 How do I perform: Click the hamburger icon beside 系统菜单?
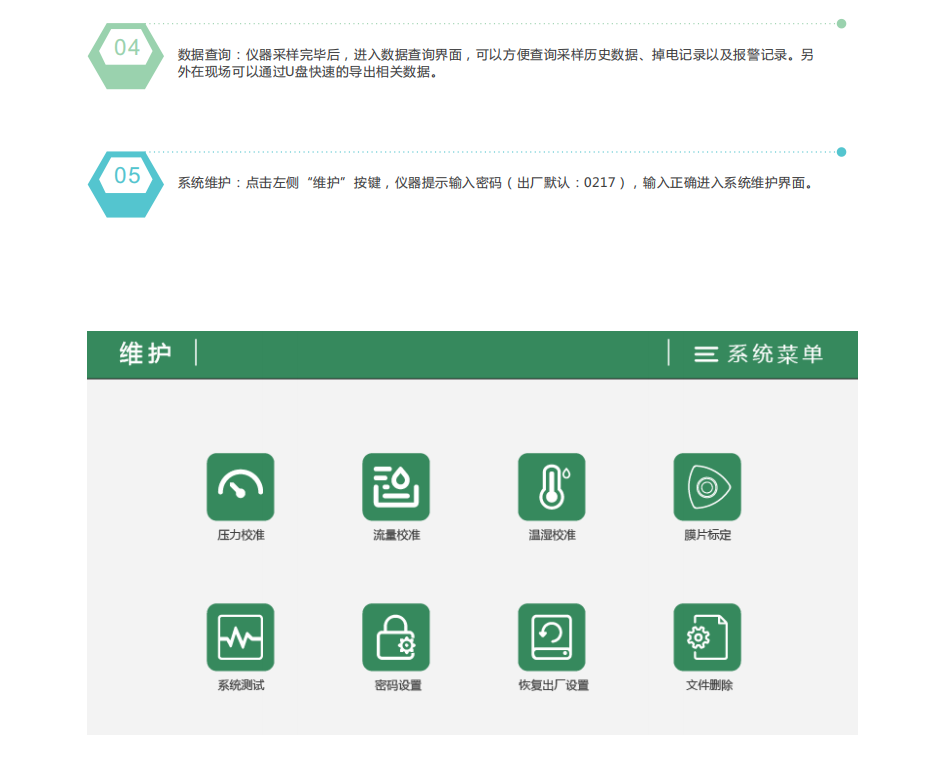706,354
